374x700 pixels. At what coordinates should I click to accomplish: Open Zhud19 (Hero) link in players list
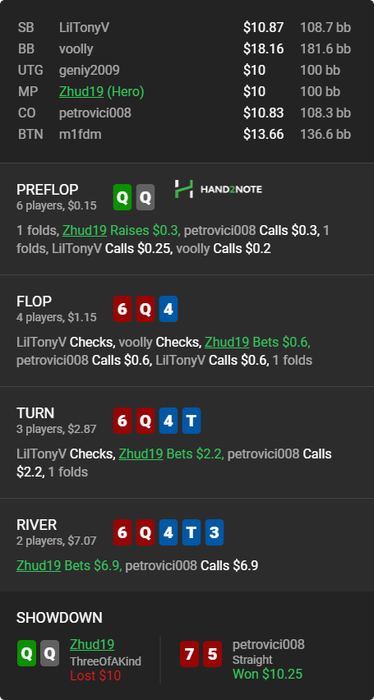(101, 92)
